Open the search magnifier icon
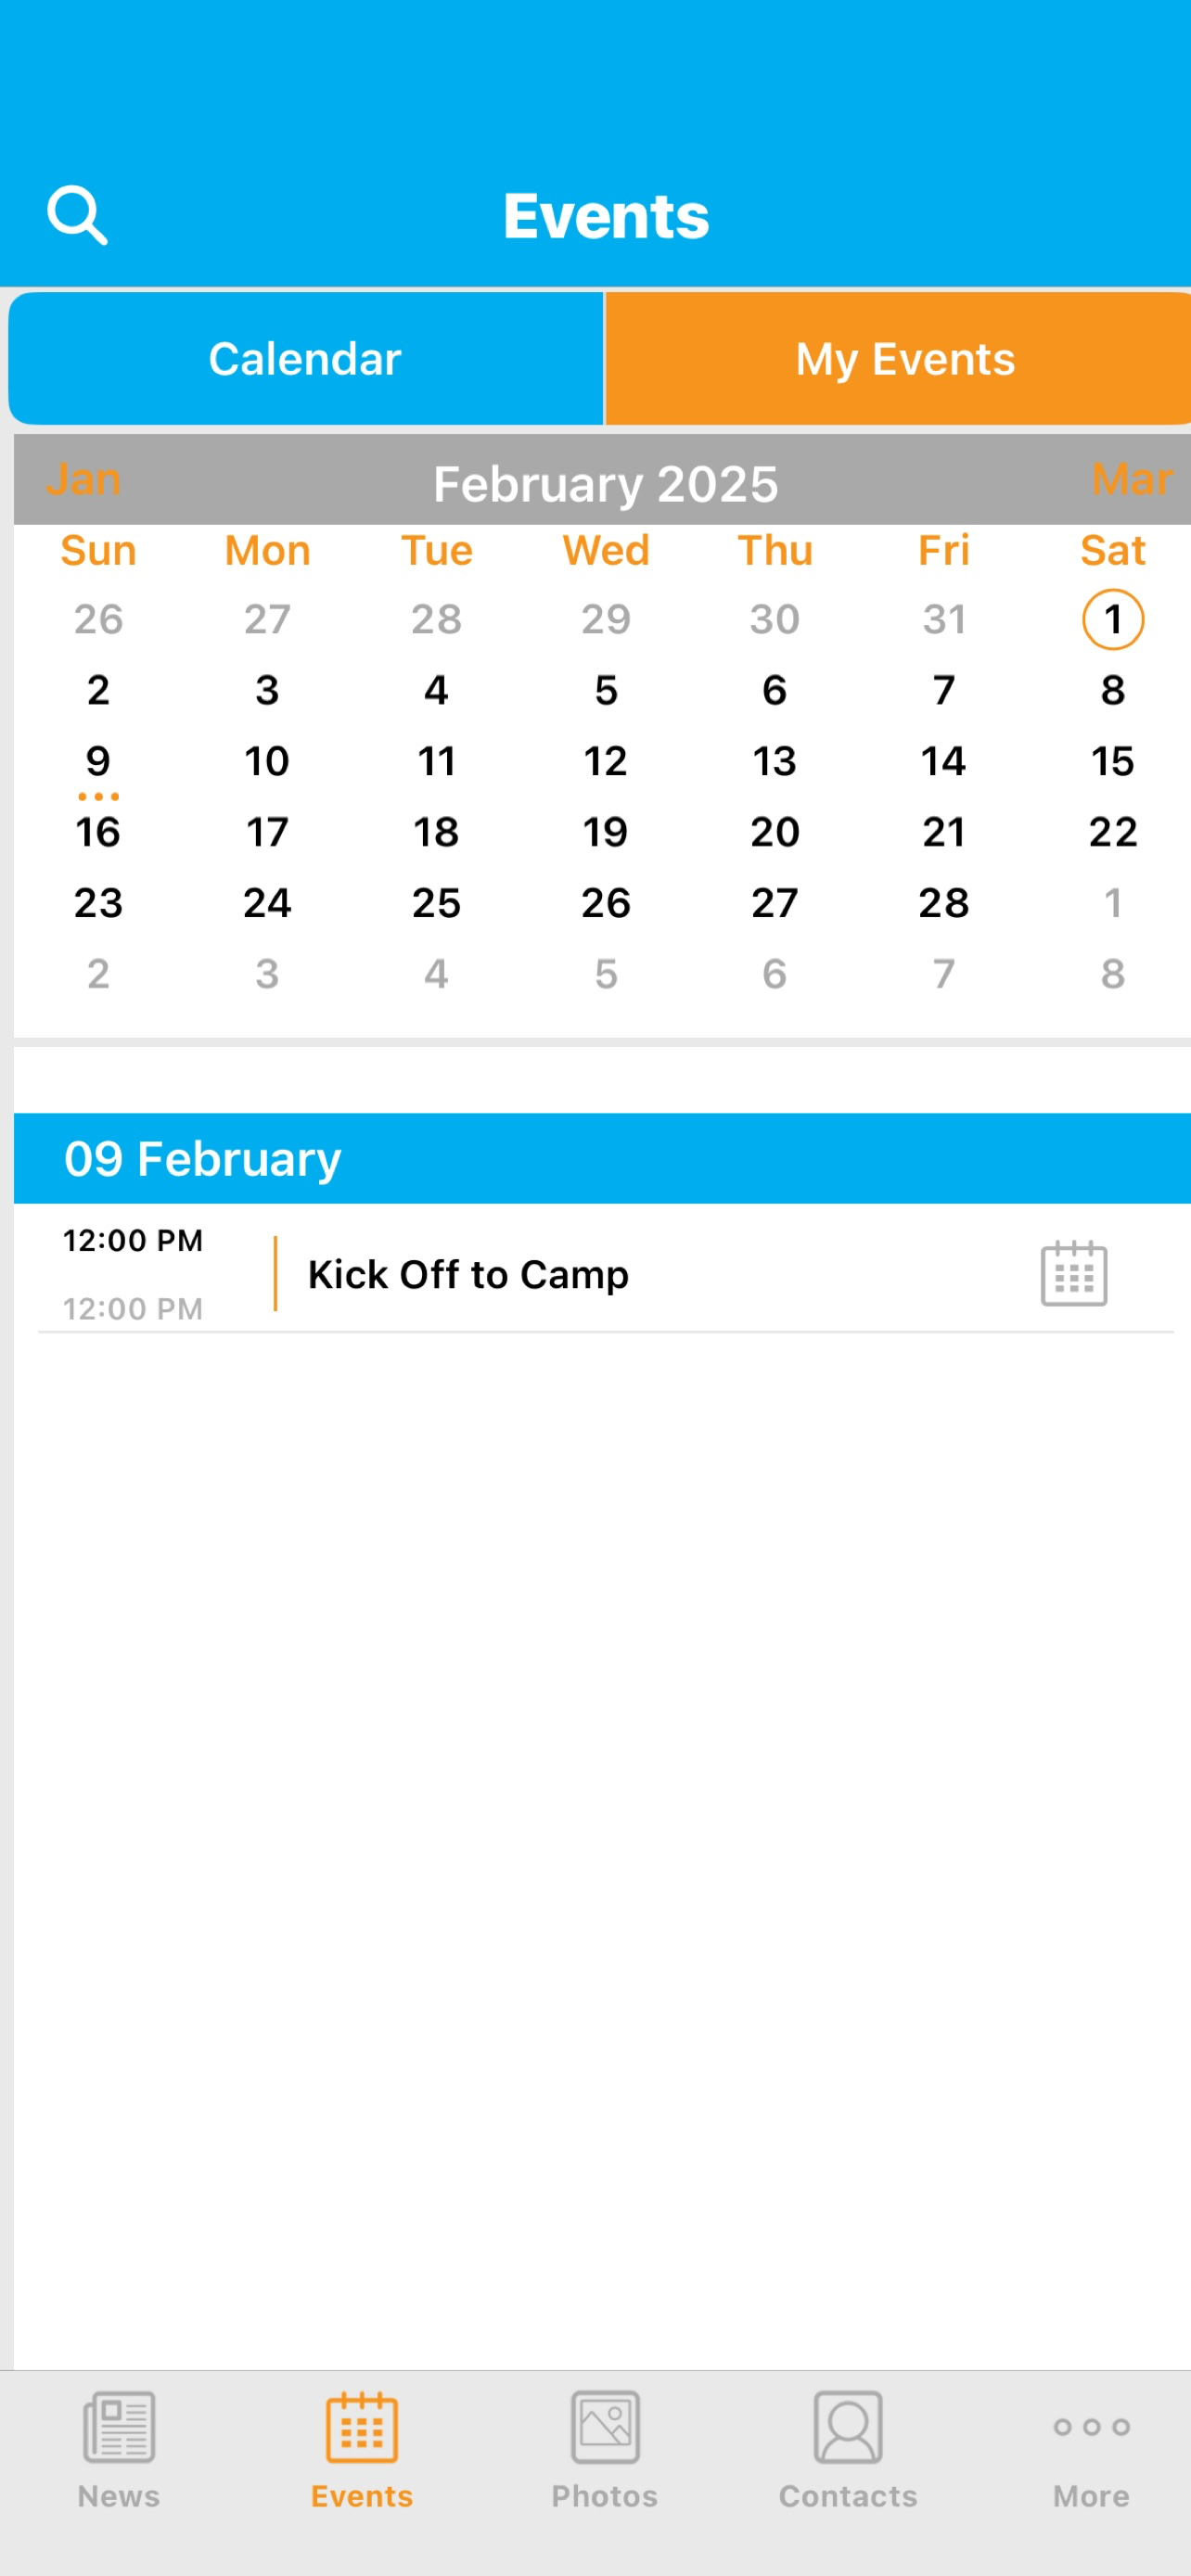The height and width of the screenshot is (2576, 1191). pos(77,215)
